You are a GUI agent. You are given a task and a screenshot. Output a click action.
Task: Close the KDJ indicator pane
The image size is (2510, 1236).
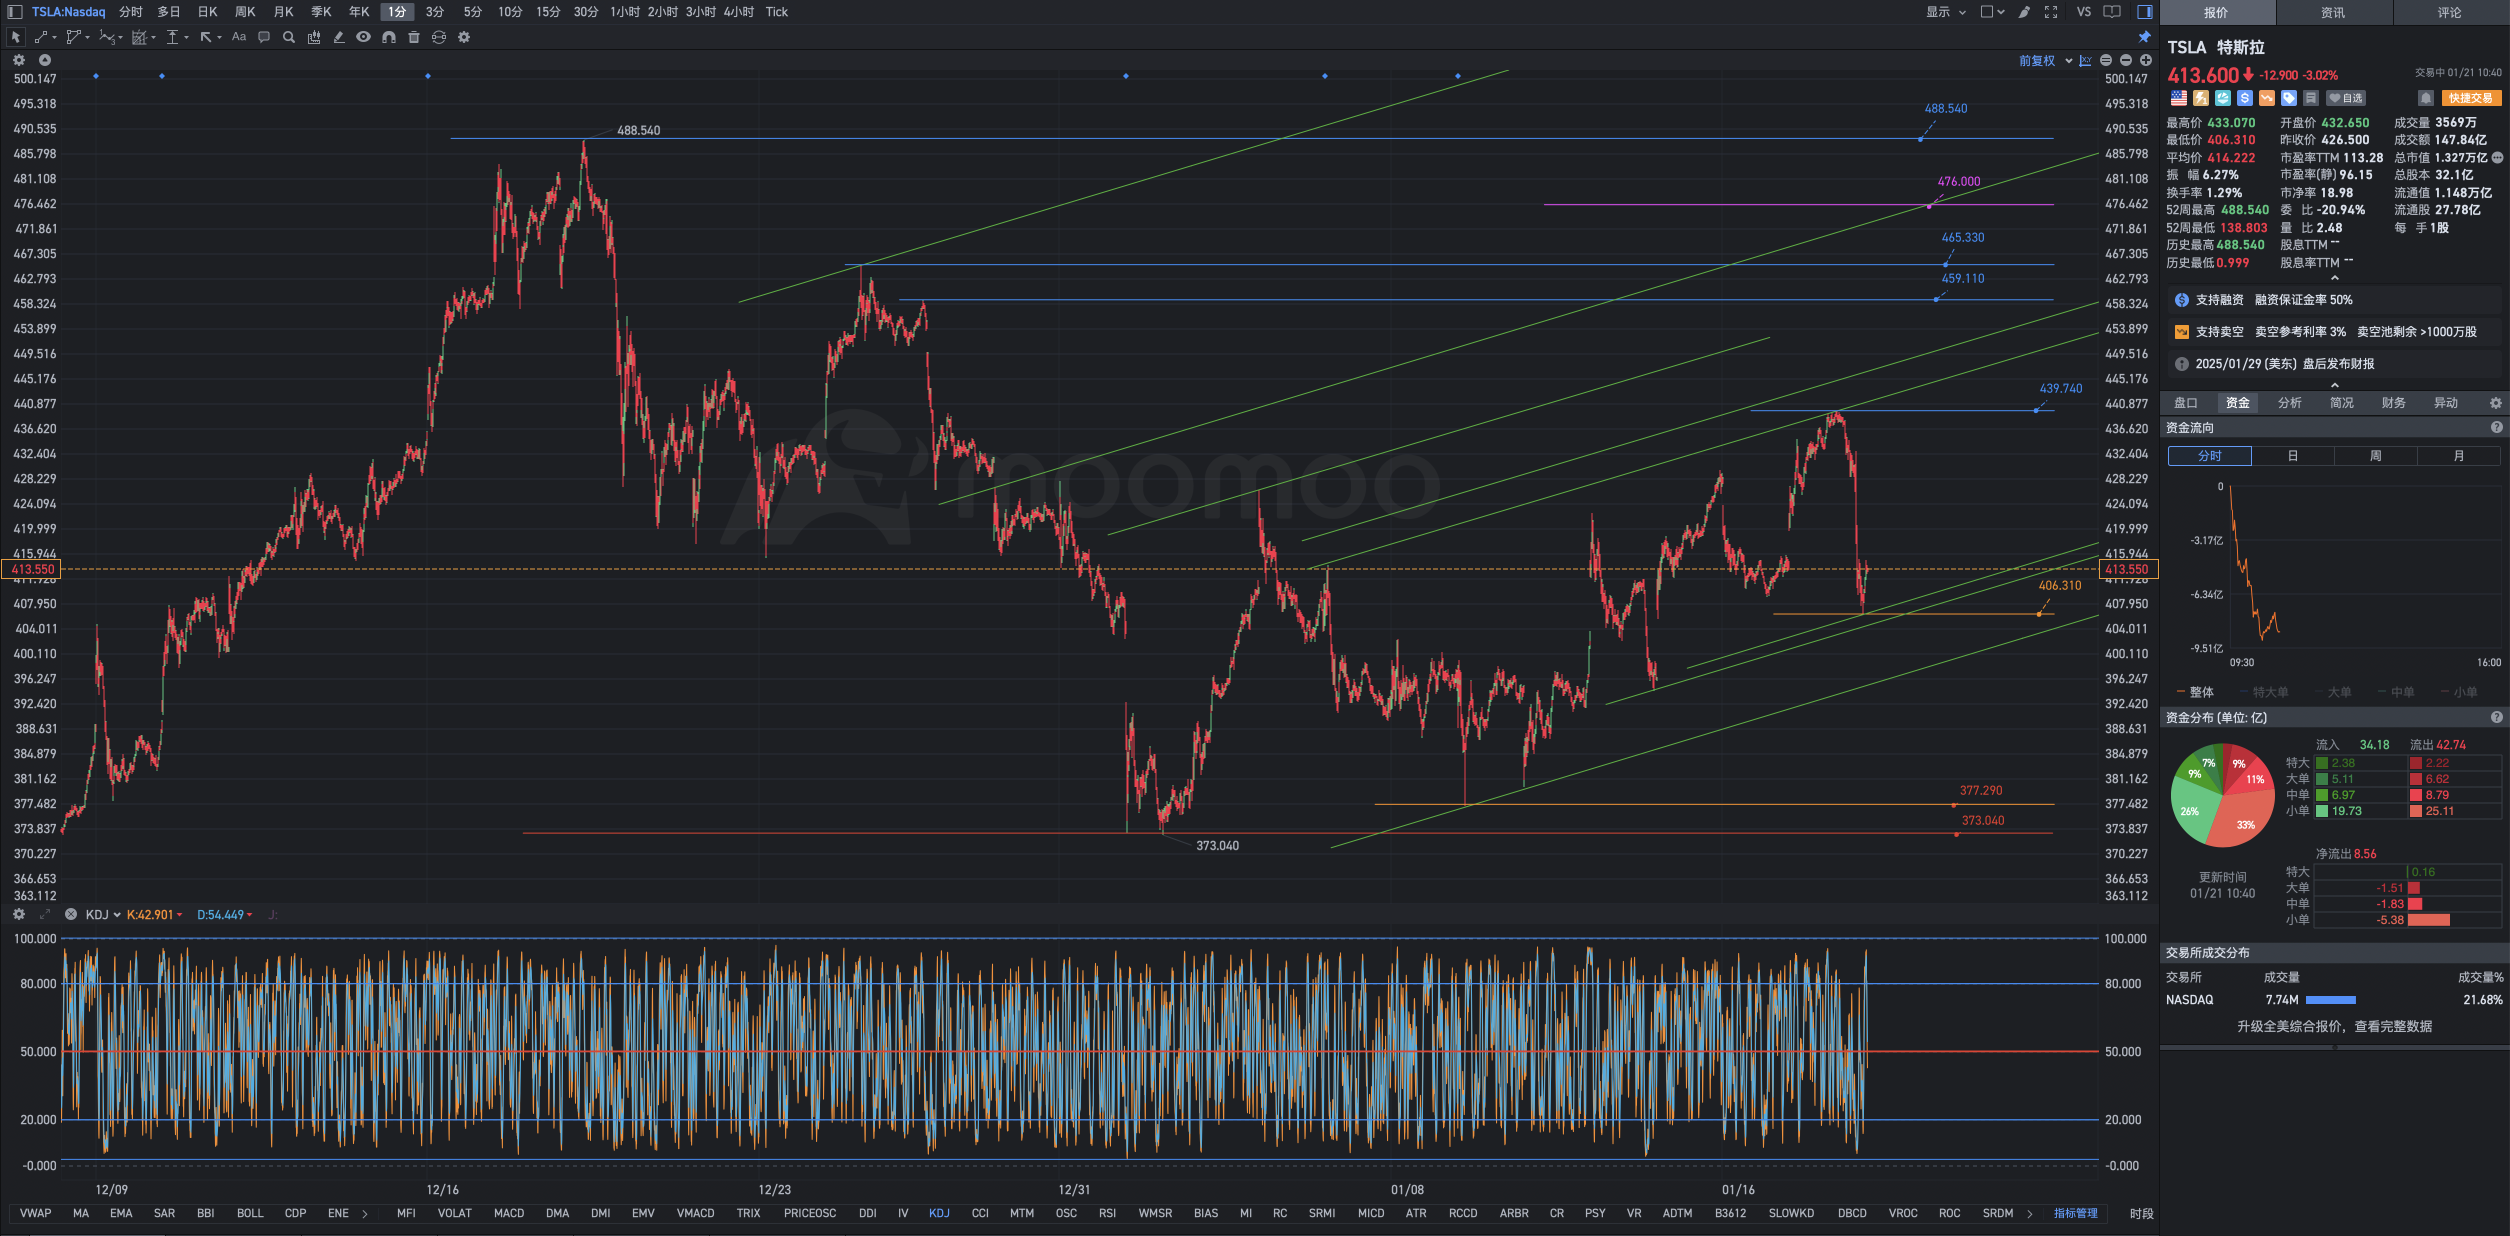pyautogui.click(x=71, y=915)
